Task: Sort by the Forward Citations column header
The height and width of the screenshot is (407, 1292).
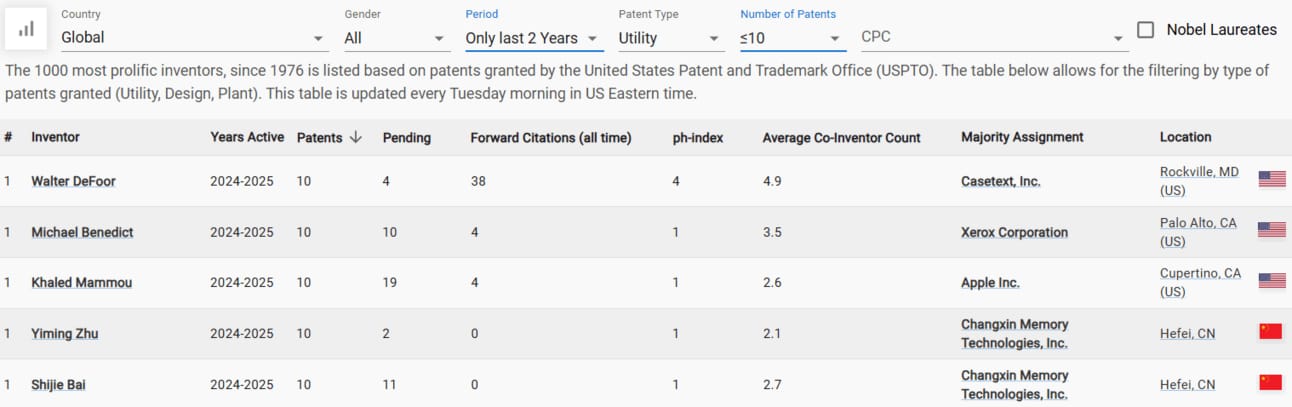Action: (x=550, y=137)
